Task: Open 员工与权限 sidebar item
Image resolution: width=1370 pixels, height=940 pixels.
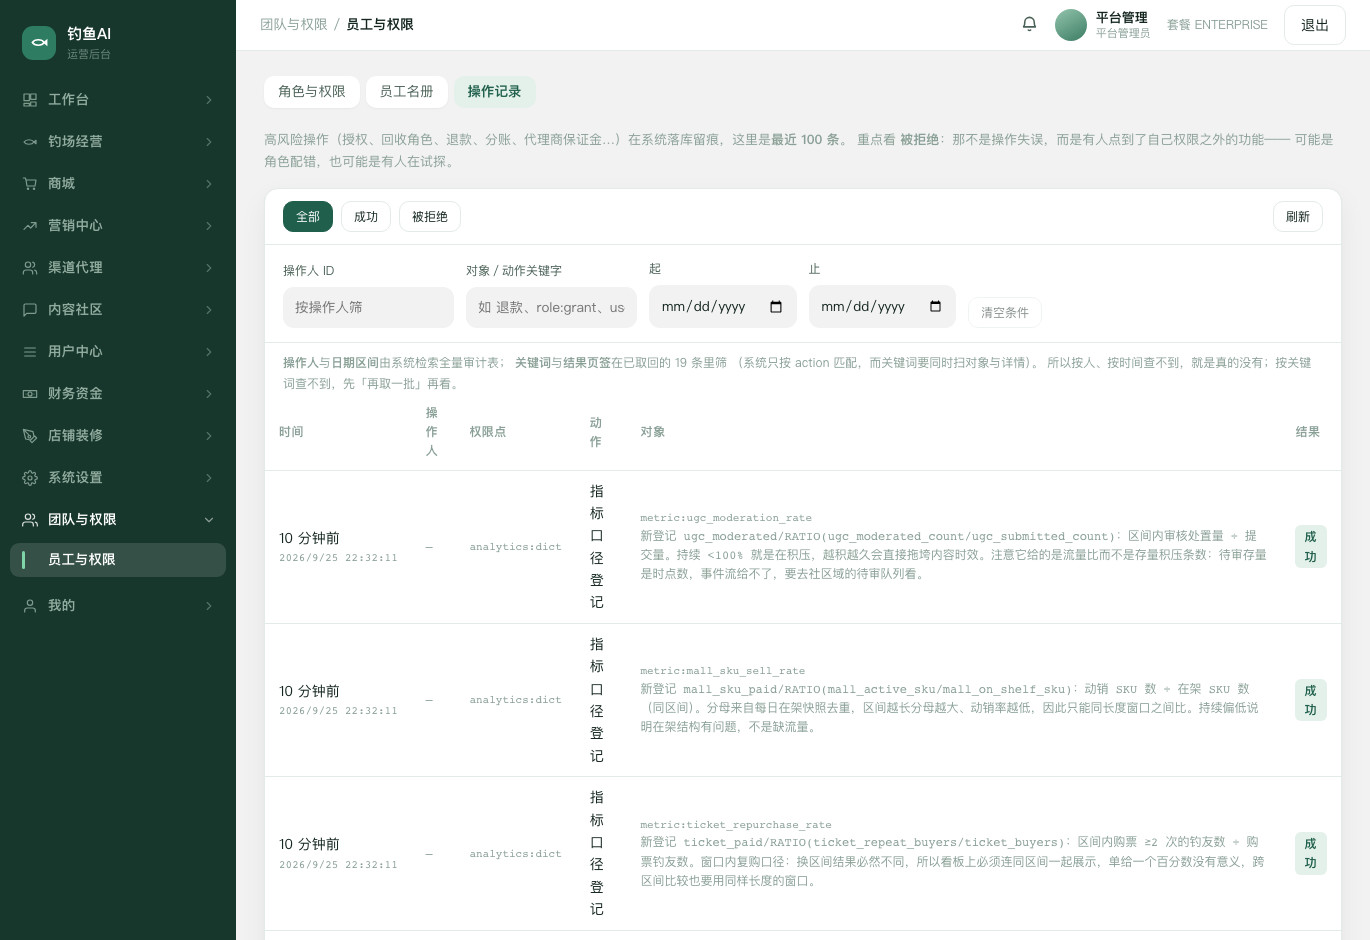Action: [118, 560]
